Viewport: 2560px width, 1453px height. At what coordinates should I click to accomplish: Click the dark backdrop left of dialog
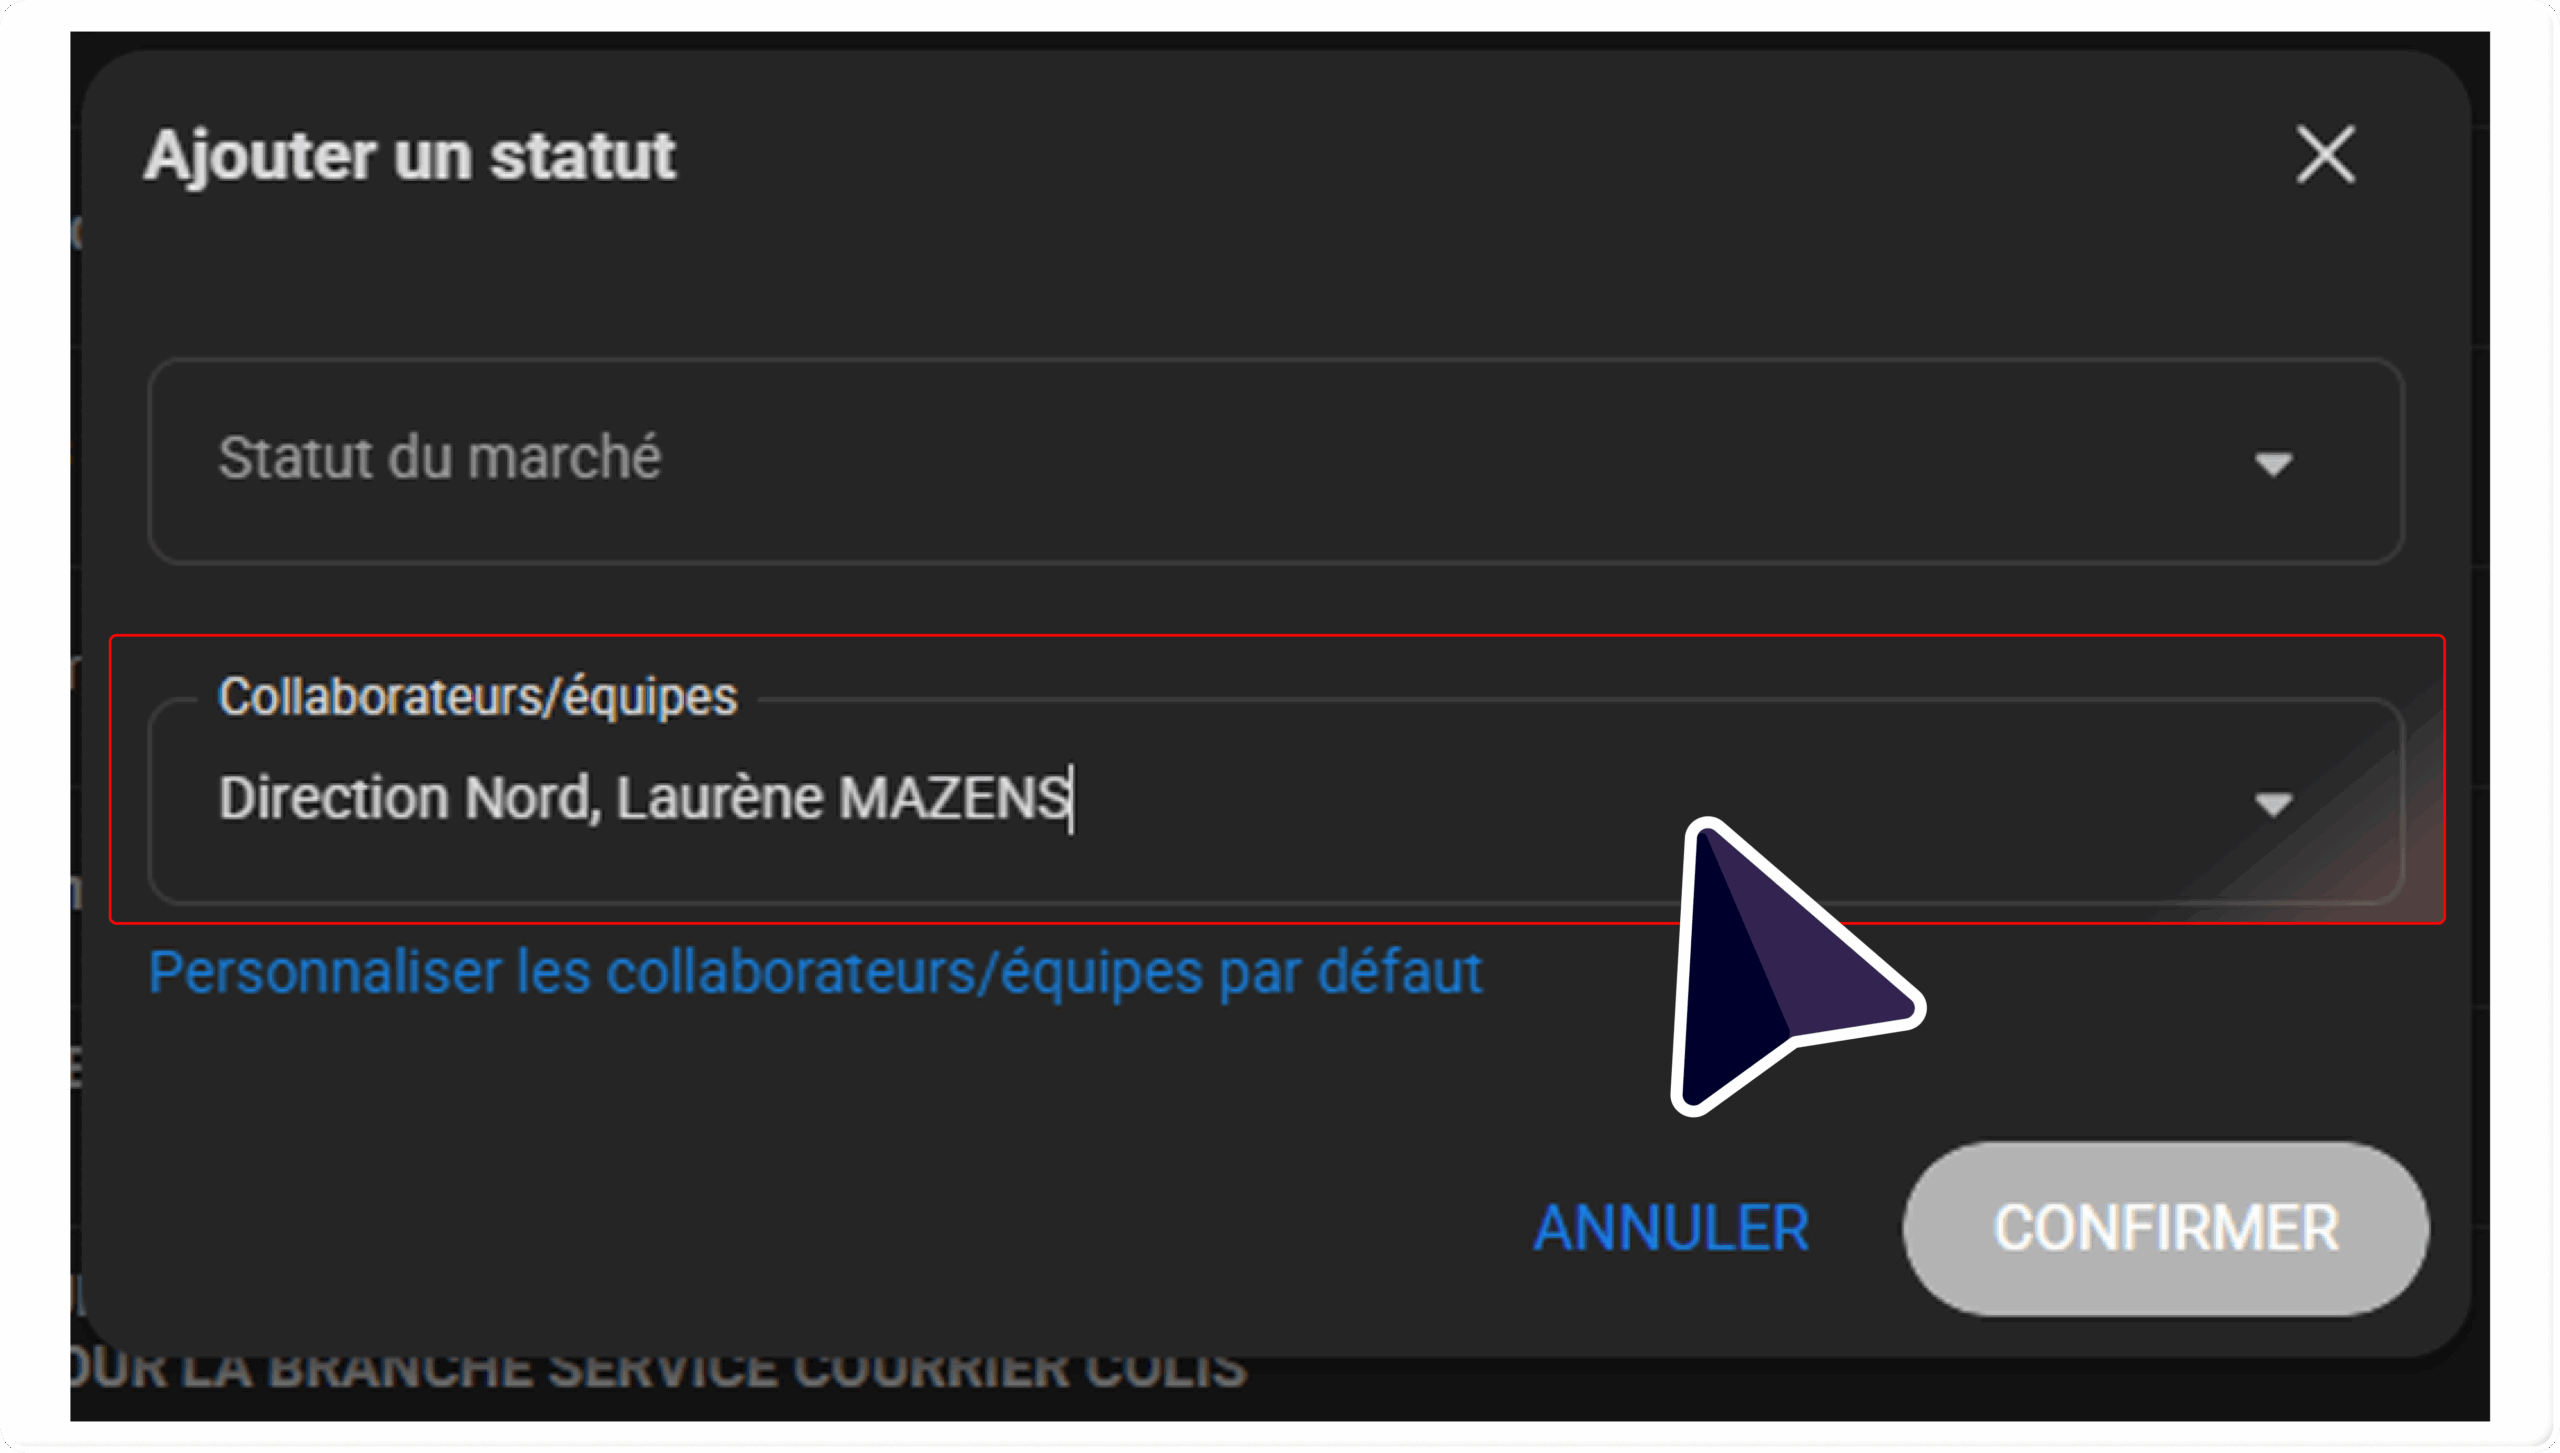76,700
